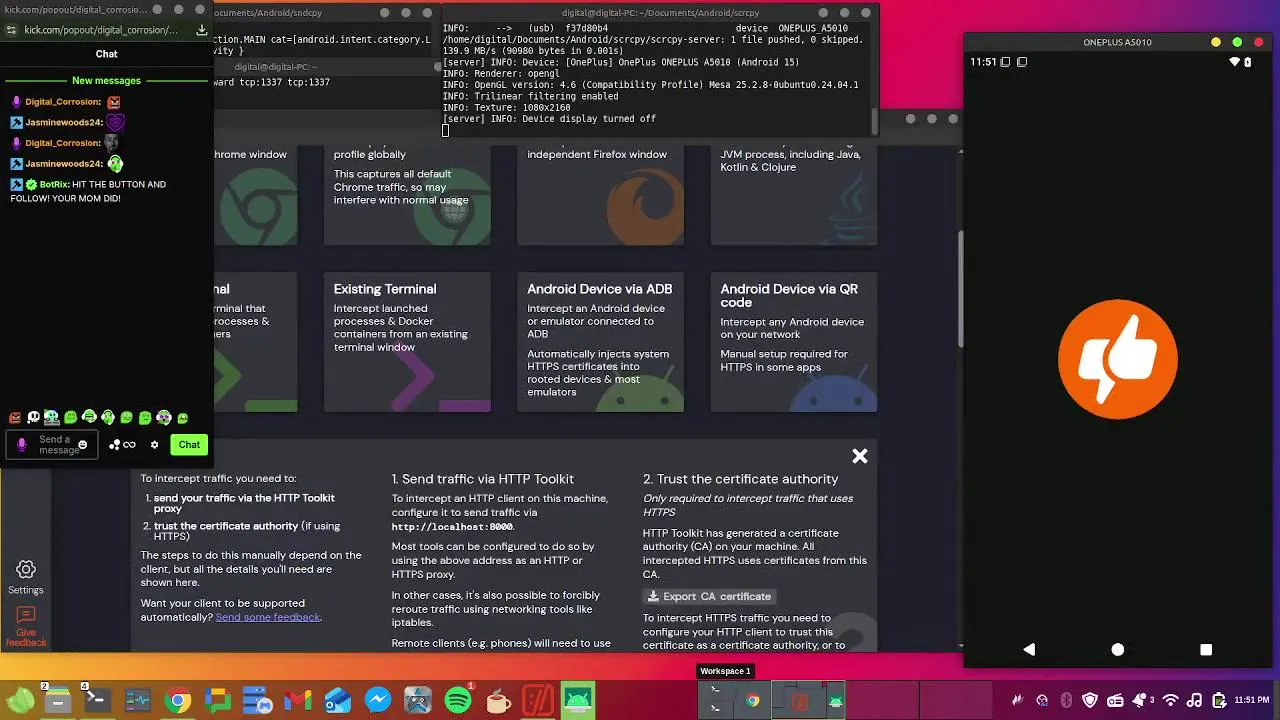Click the JVM process interception card

pyautogui.click(x=794, y=195)
